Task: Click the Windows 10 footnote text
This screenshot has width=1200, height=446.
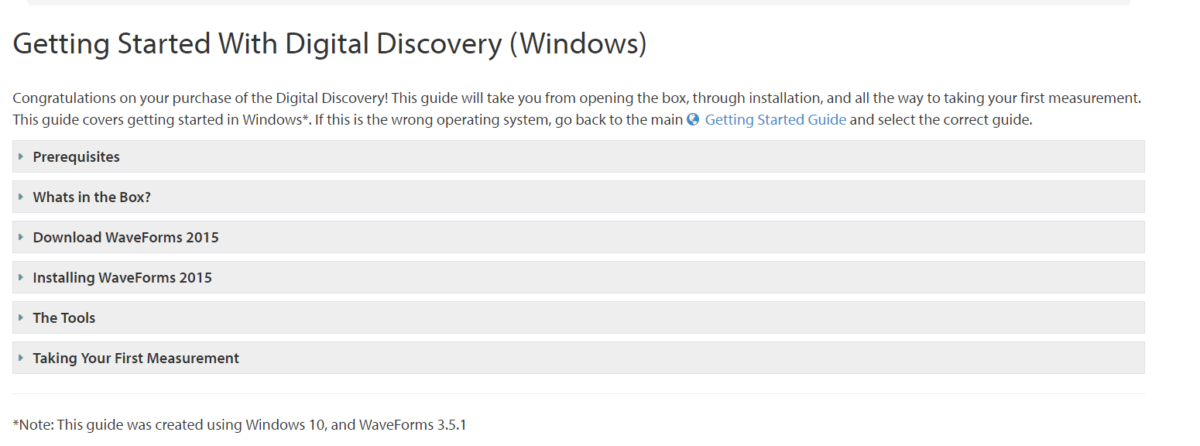Action: (240, 425)
